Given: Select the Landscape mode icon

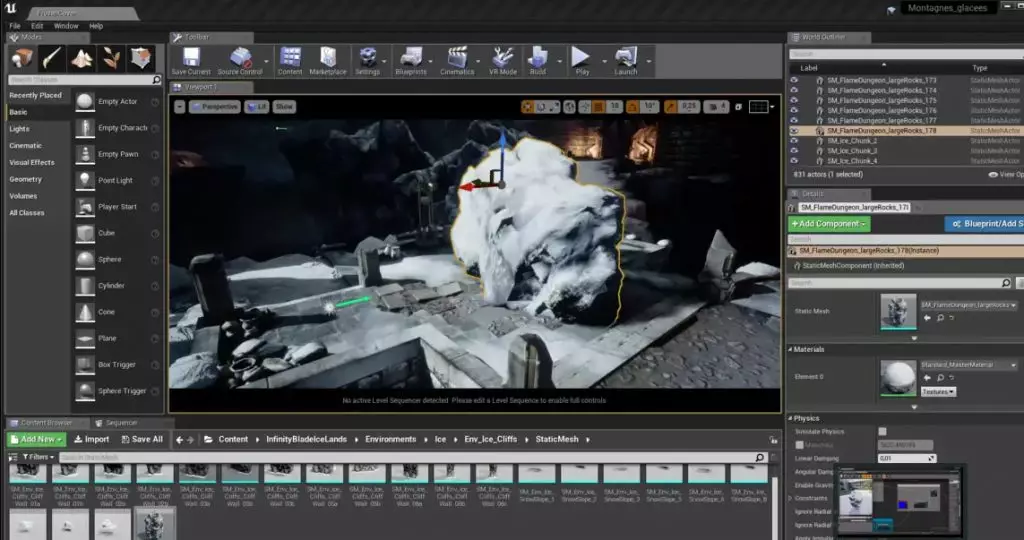Looking at the screenshot, I should click(82, 59).
